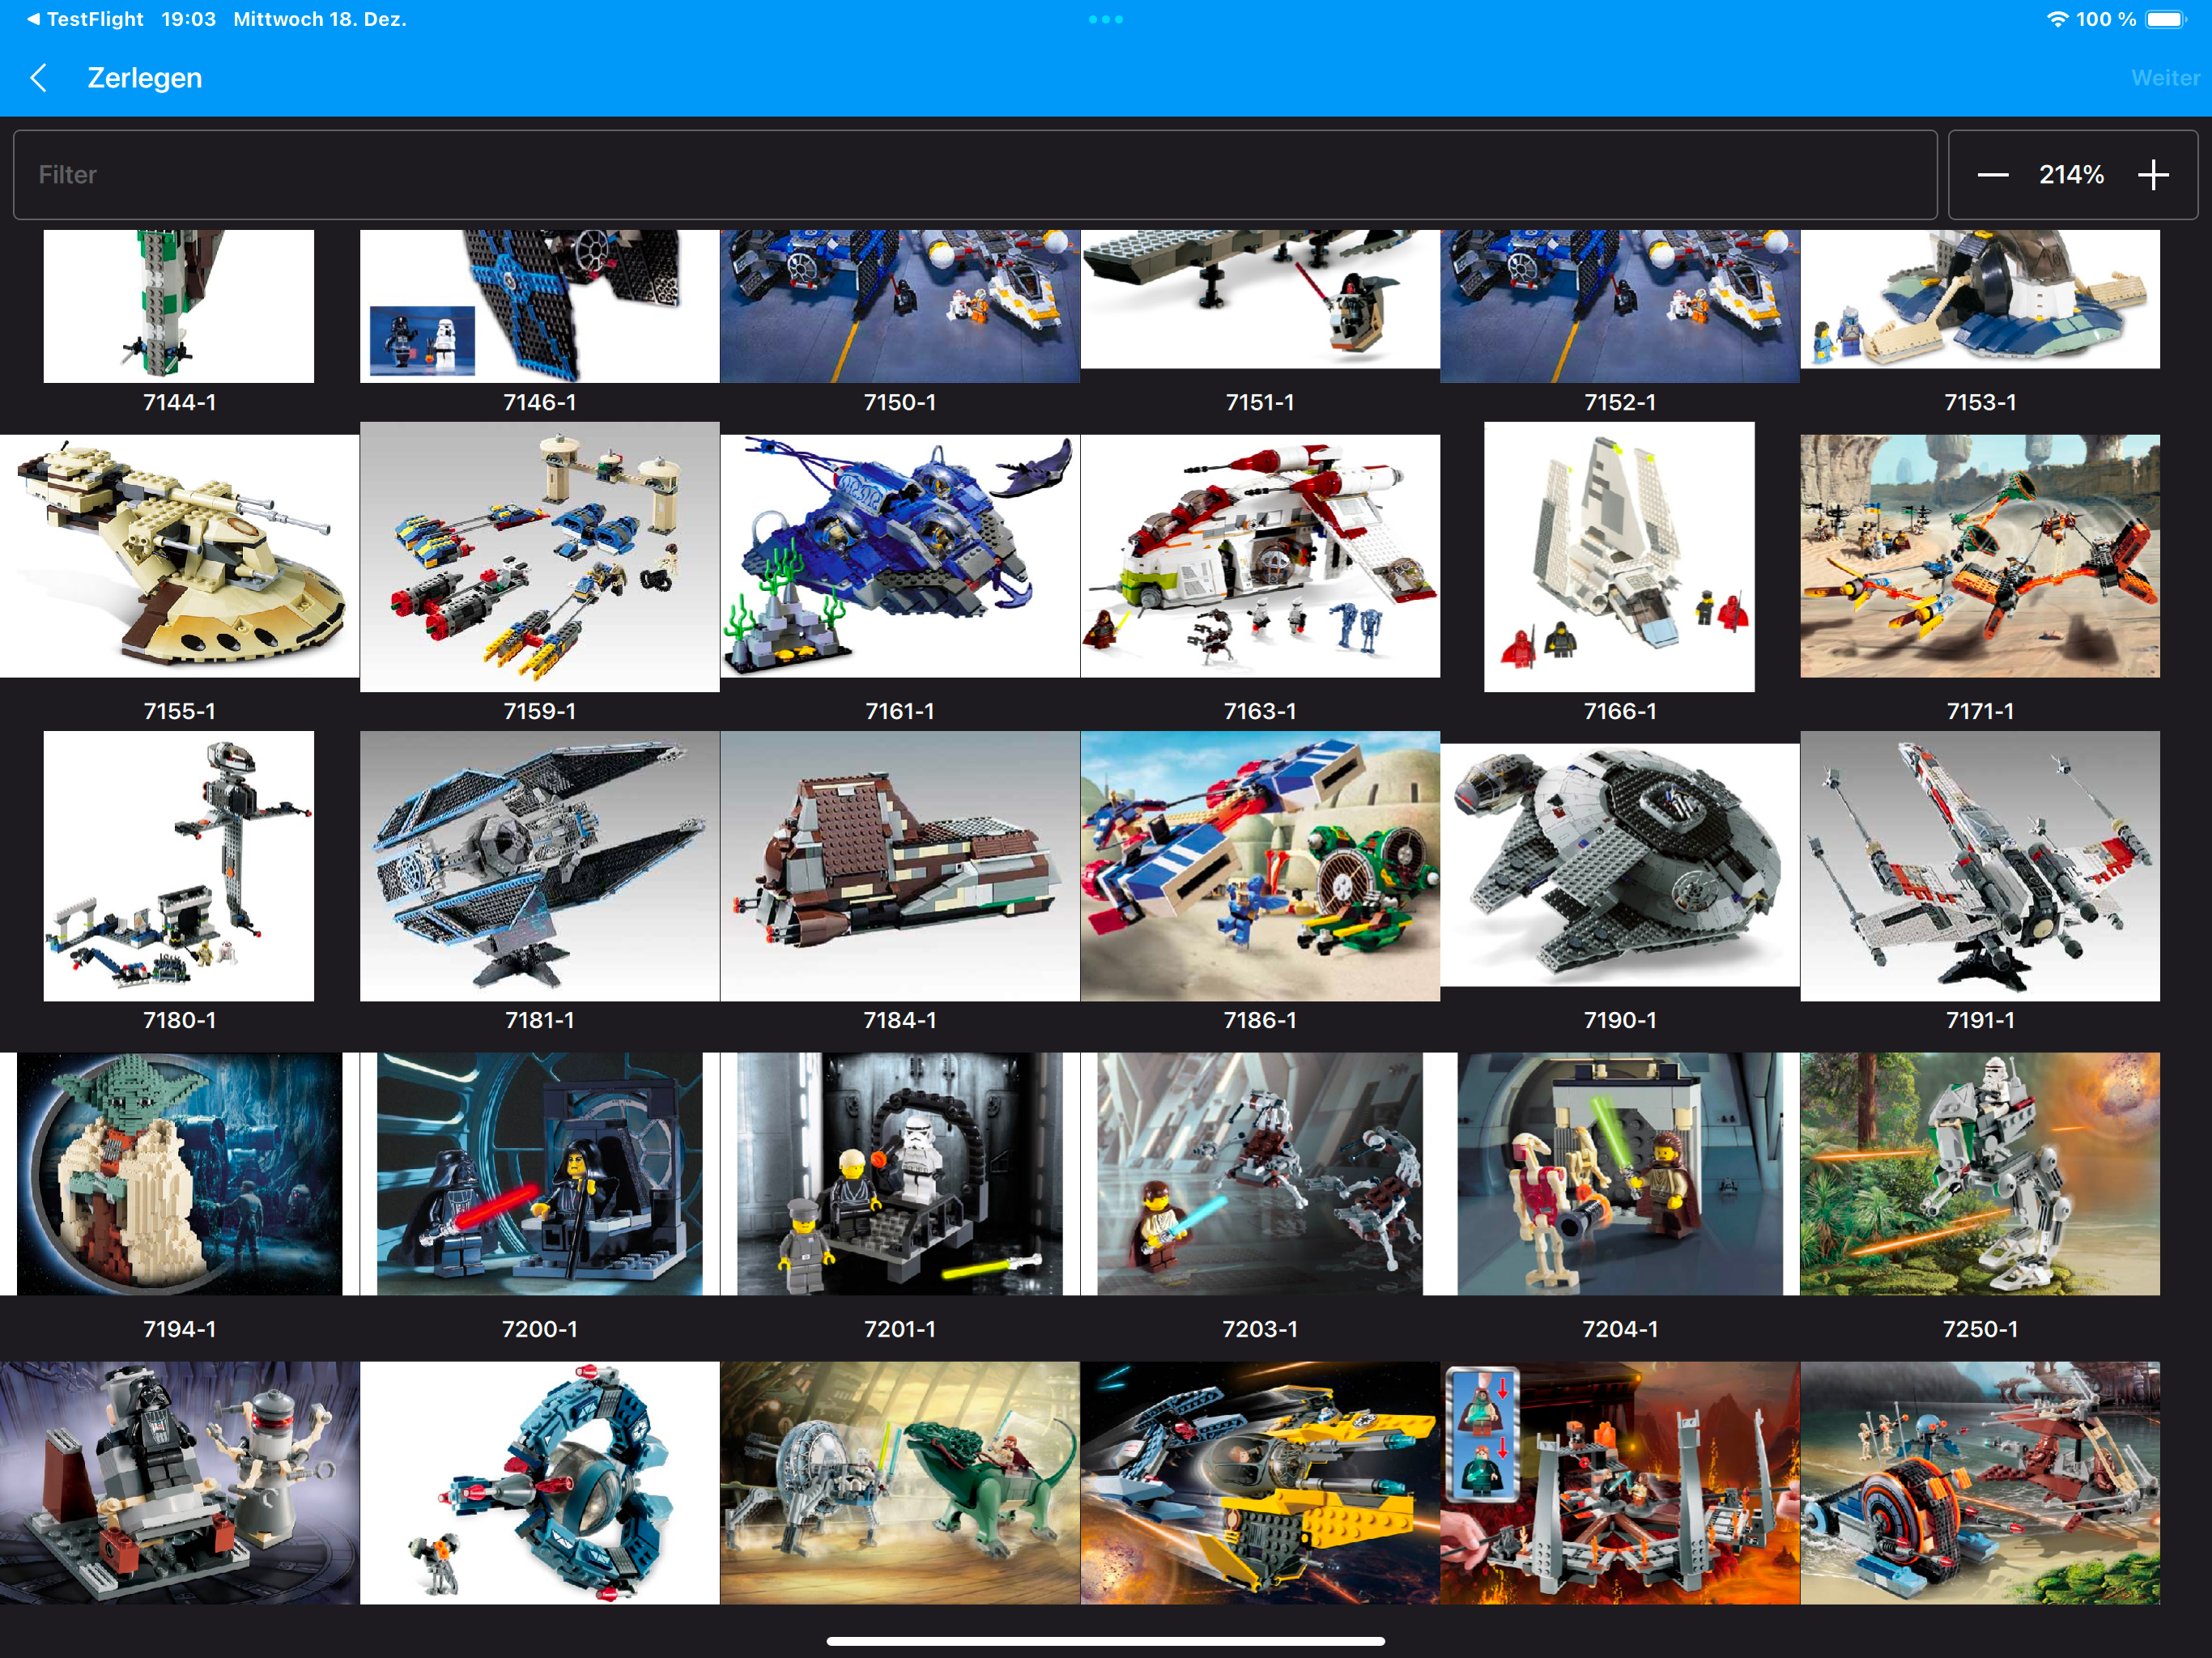Tap the minus zoom-out icon

[1992, 175]
